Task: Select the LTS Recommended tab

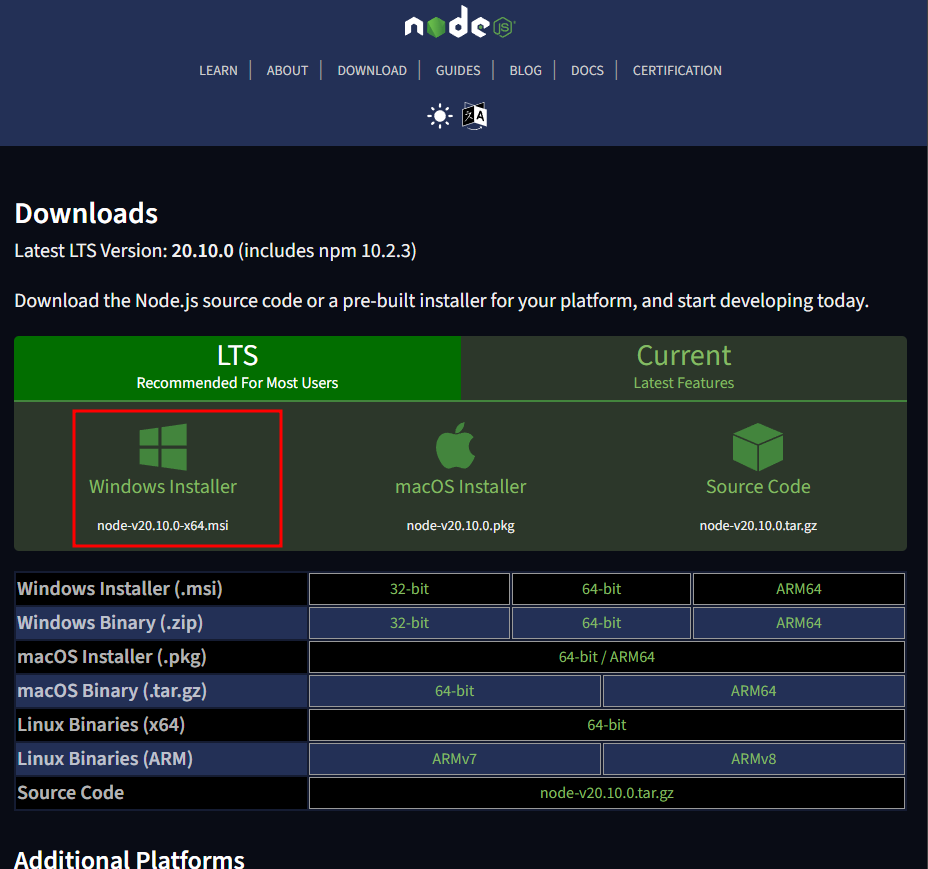Action: pyautogui.click(x=237, y=368)
